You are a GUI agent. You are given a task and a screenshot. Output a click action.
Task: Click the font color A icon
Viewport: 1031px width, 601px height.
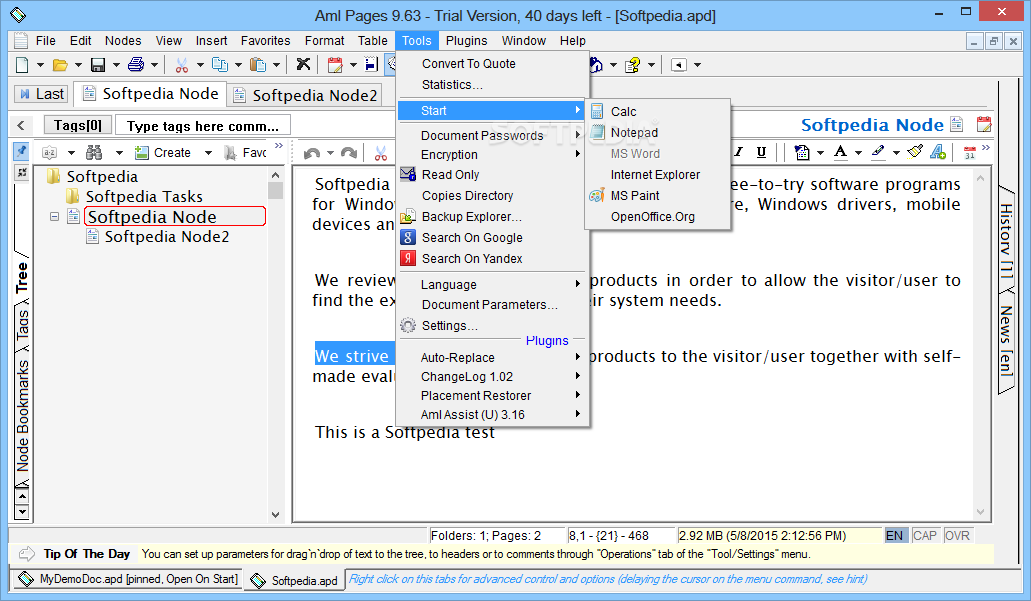coord(840,153)
